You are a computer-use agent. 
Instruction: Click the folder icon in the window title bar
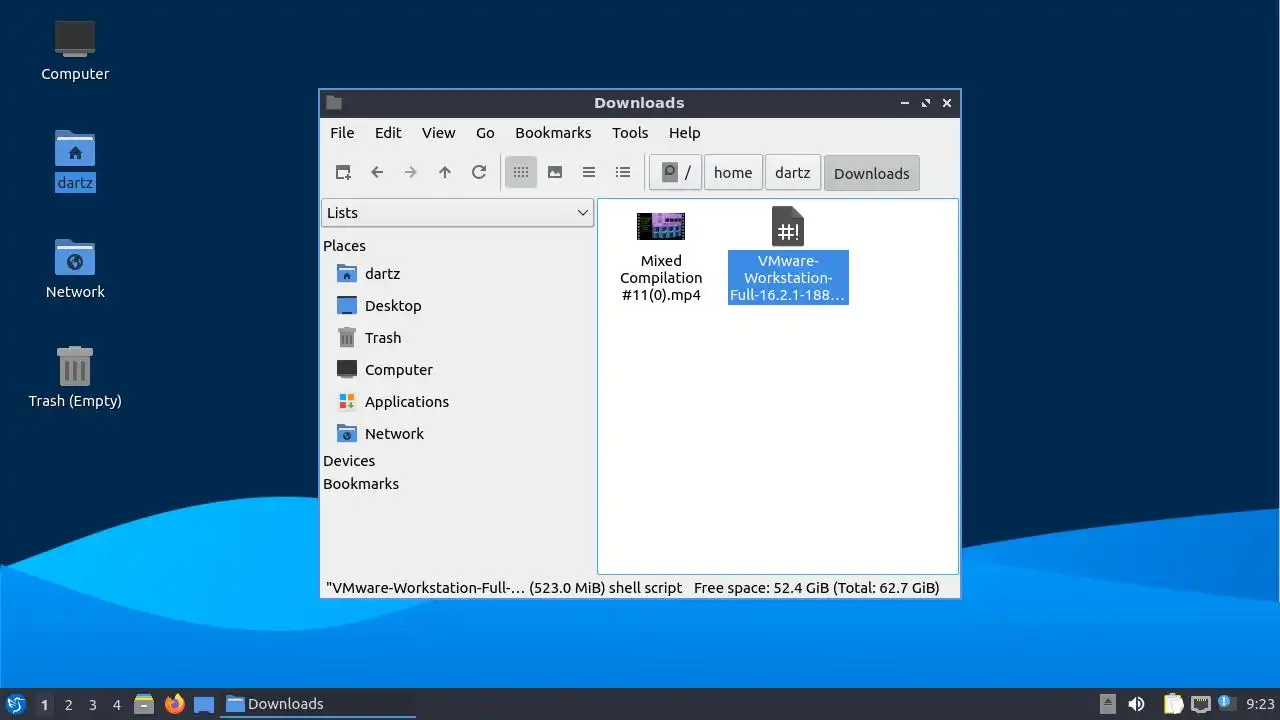coord(334,102)
